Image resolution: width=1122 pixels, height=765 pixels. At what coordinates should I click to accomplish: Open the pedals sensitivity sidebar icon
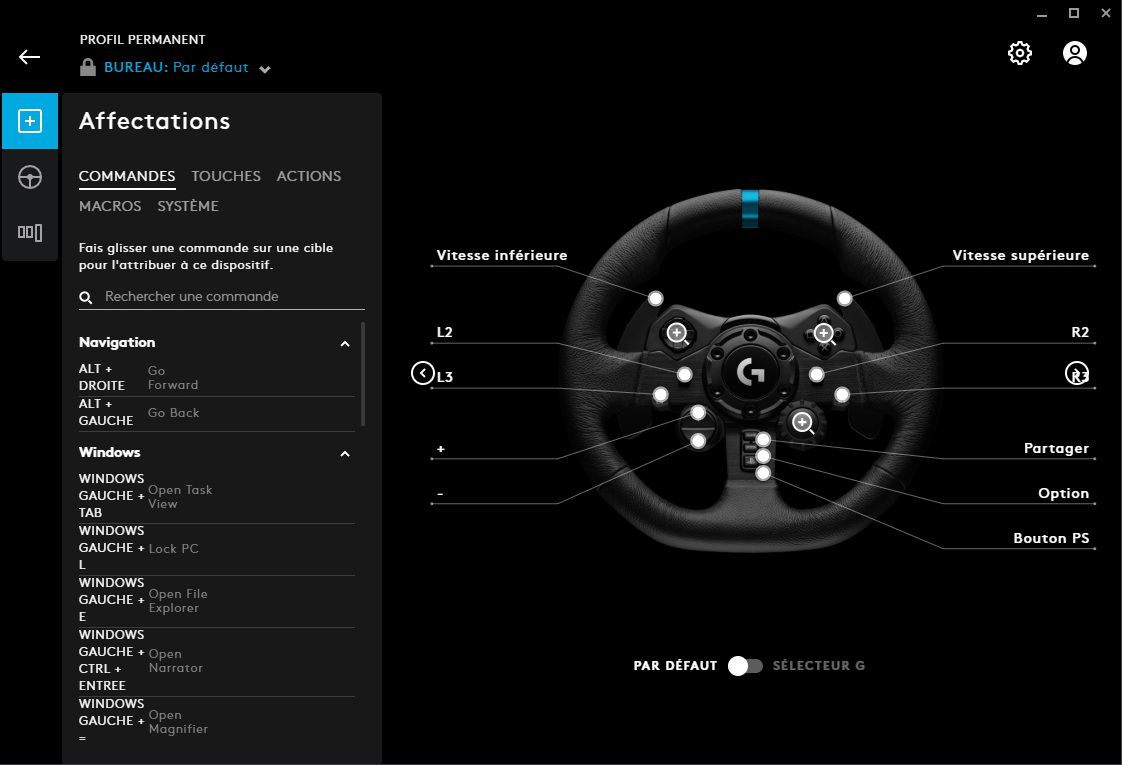[30, 233]
